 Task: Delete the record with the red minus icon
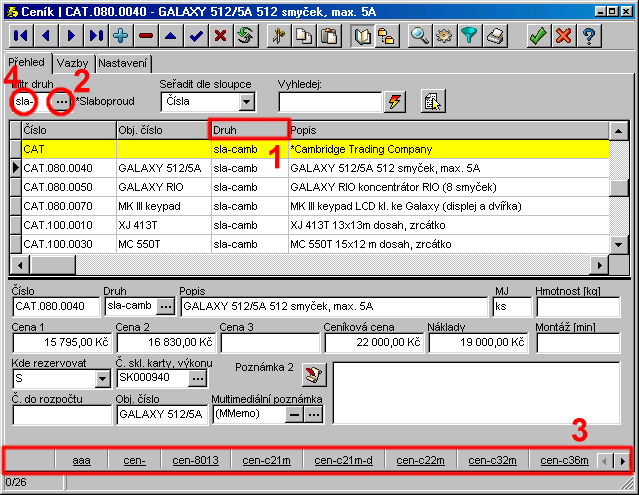tap(146, 35)
